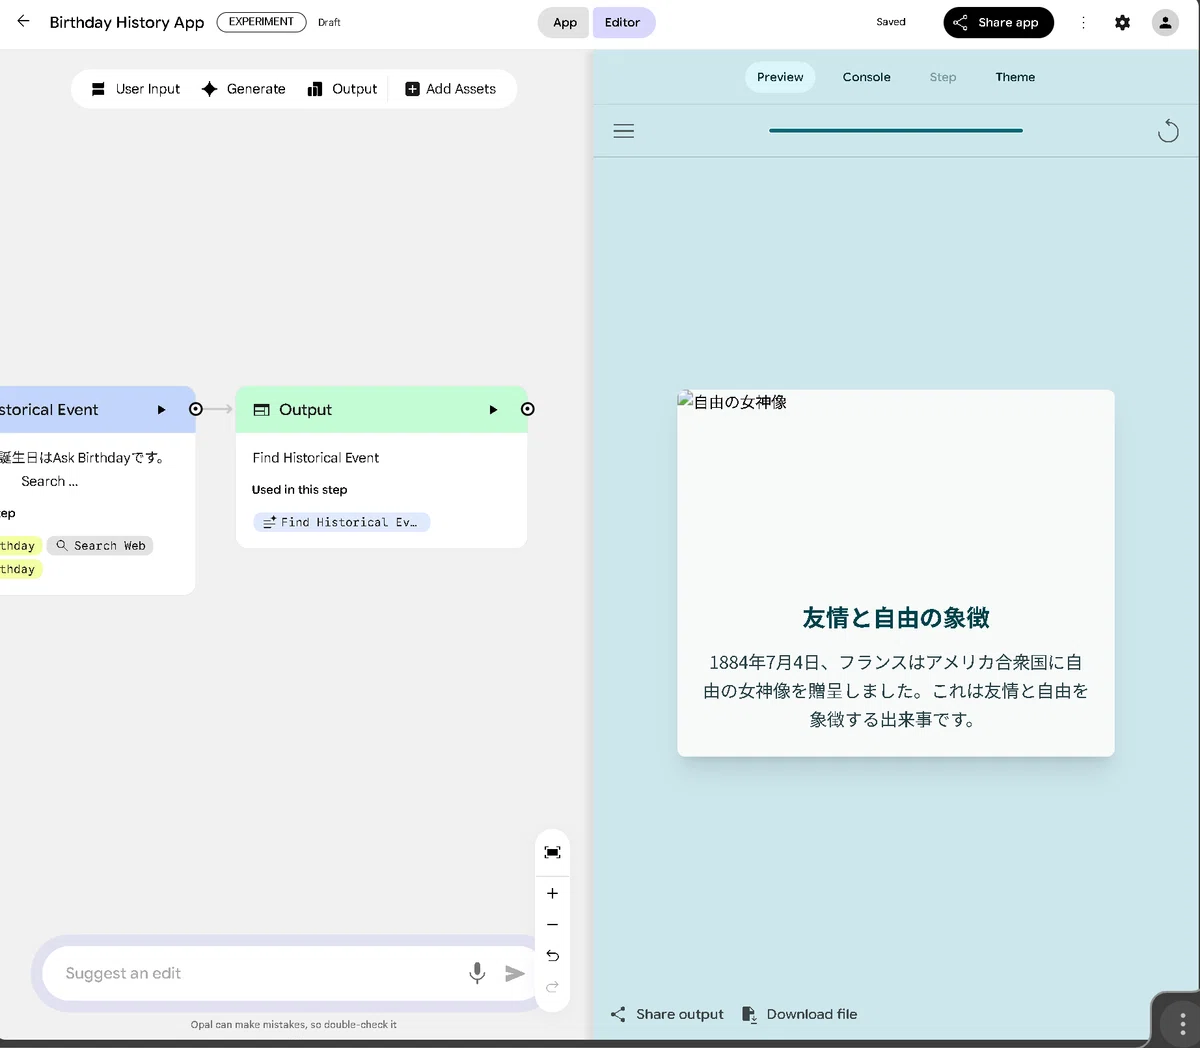Viewport: 1200px width, 1048px height.
Task: Restart the preview with the reload icon
Action: 1168,131
